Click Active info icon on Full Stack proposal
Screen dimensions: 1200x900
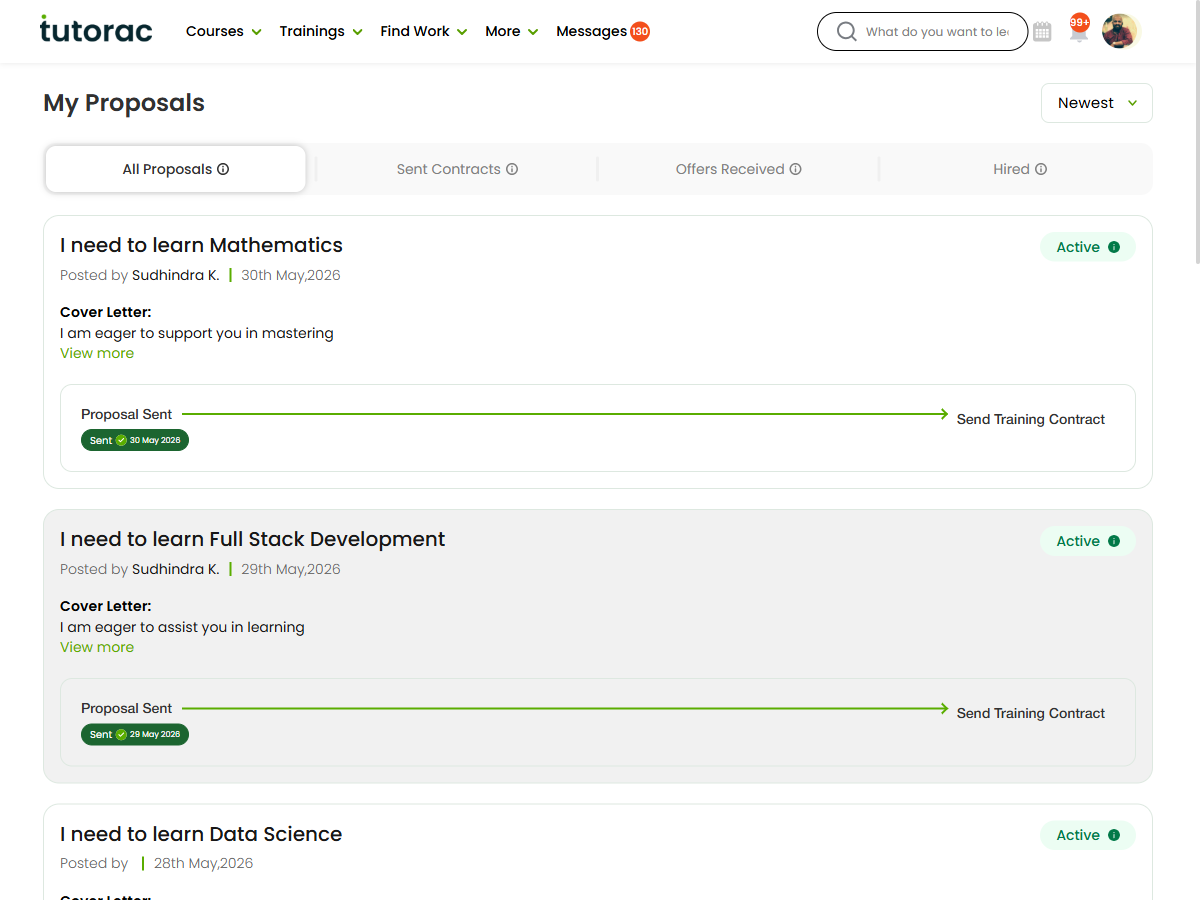[x=1114, y=541]
